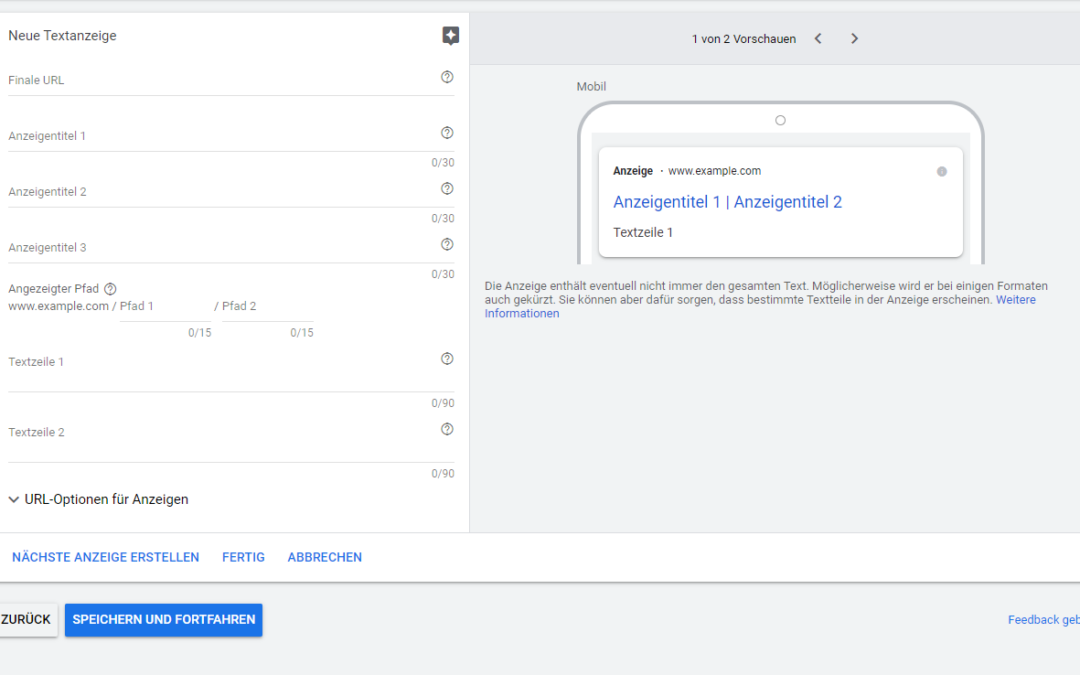Open help icon beside Angezeigter Pfad
Viewport: 1080px width, 675px height.
pos(110,289)
